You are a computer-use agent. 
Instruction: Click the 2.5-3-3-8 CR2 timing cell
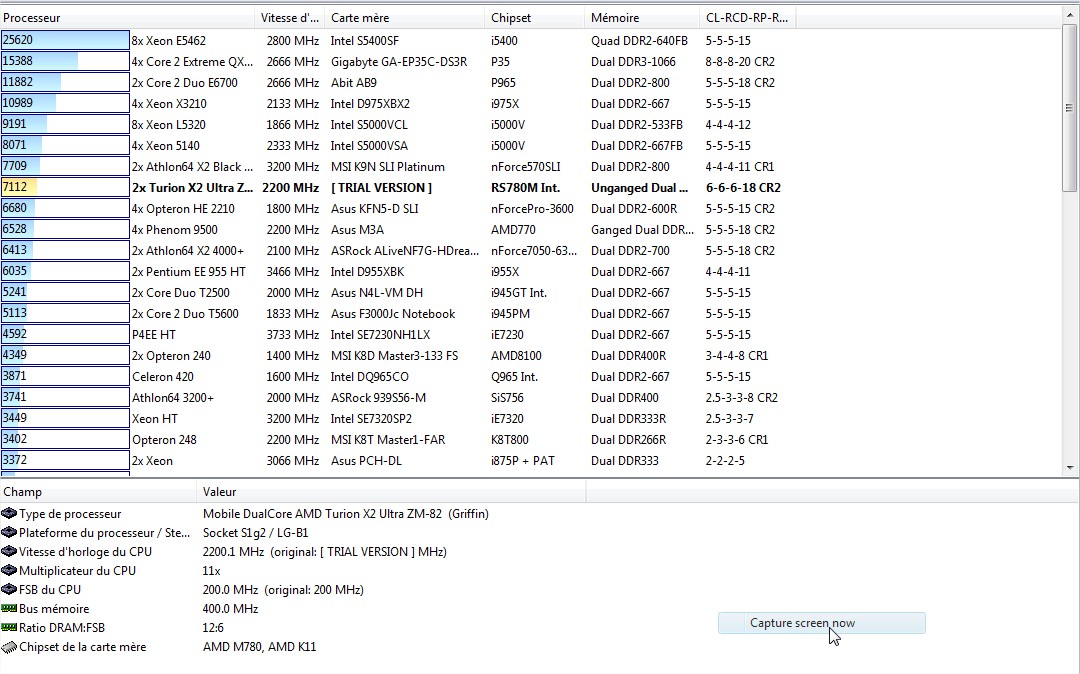(742, 398)
